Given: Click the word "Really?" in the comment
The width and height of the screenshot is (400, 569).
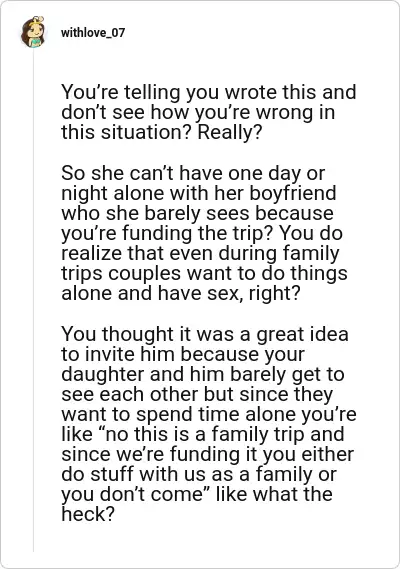Looking at the screenshot, I should click(229, 132).
